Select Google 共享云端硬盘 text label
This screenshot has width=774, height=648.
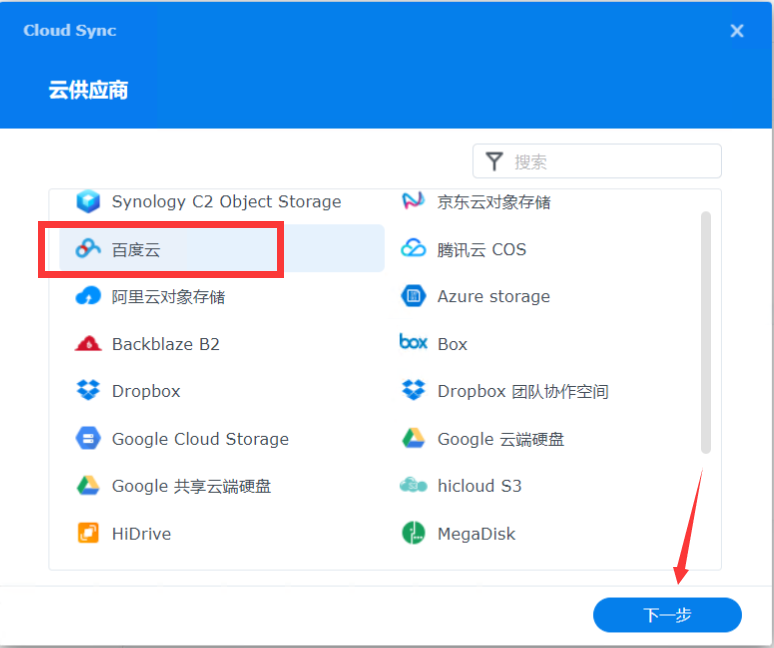coord(192,486)
